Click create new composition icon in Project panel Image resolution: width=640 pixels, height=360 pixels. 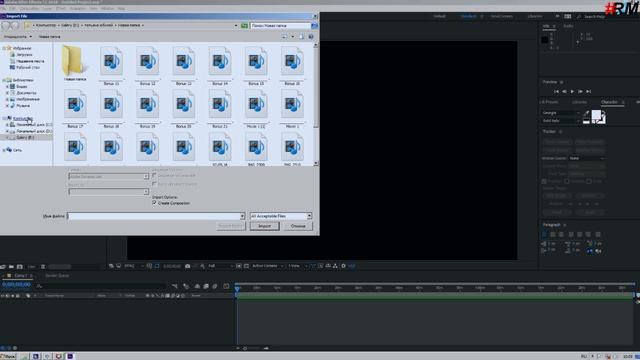tap(20, 267)
